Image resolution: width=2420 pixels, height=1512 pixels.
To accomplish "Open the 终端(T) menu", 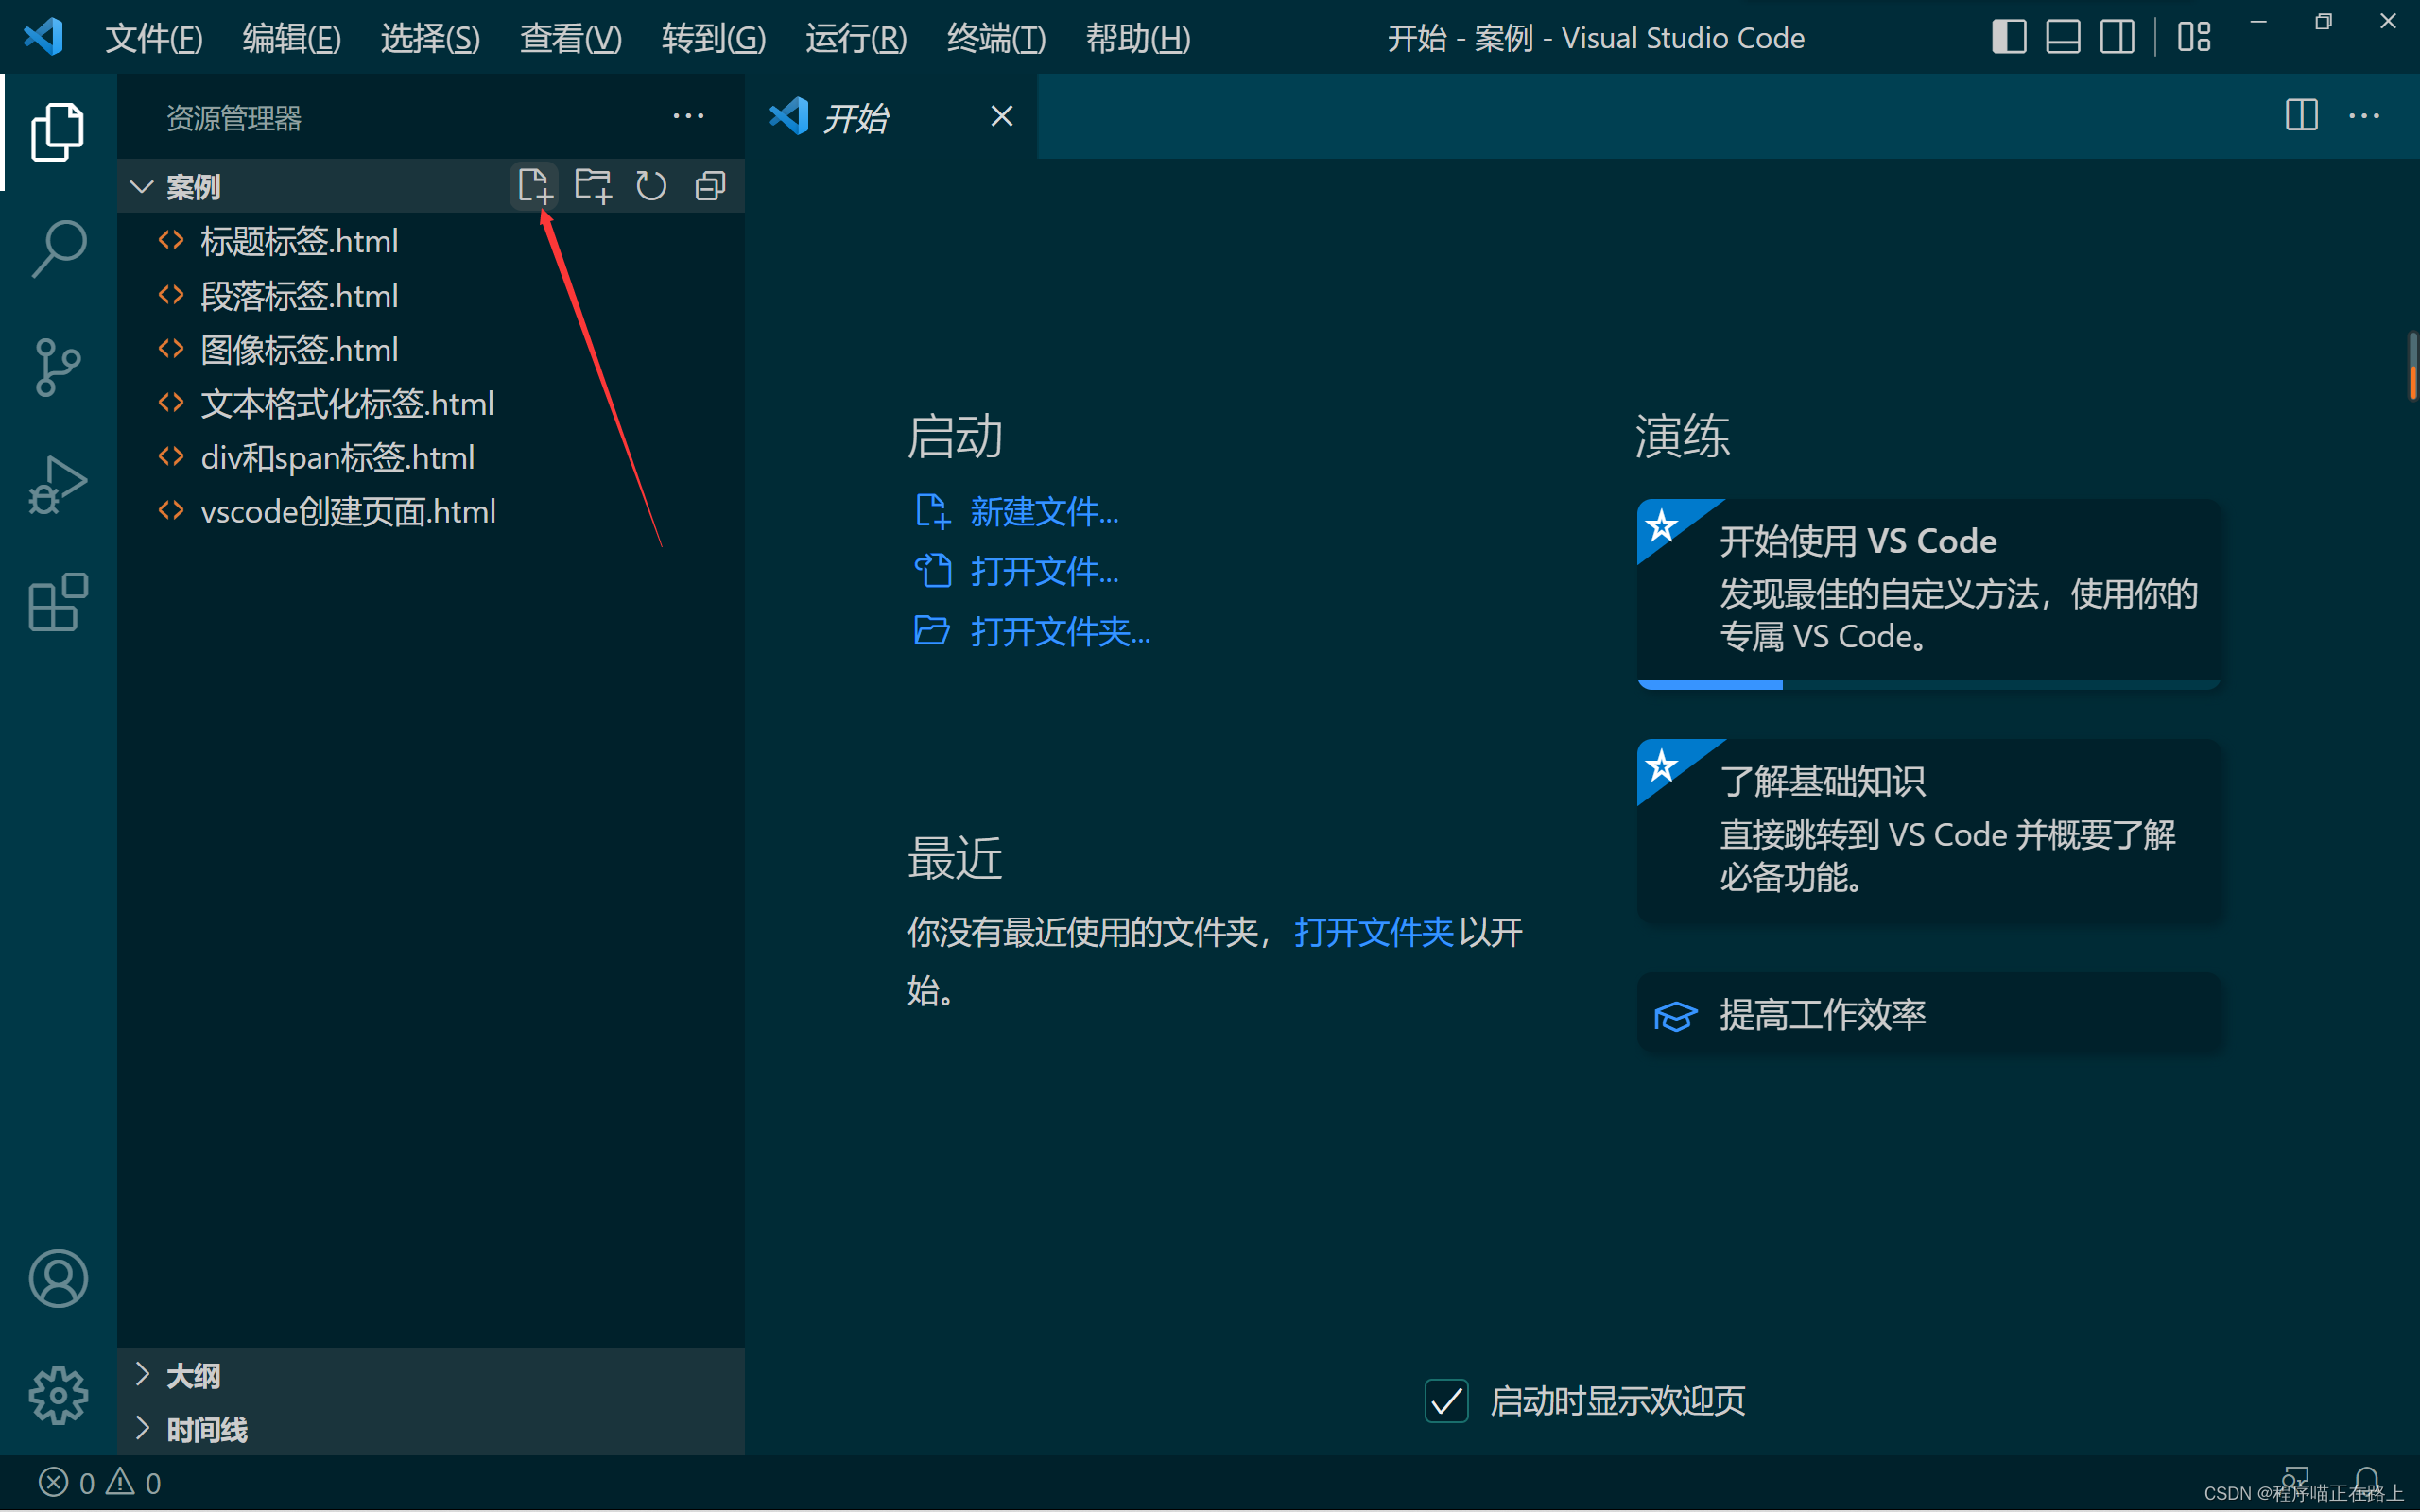I will point(996,38).
